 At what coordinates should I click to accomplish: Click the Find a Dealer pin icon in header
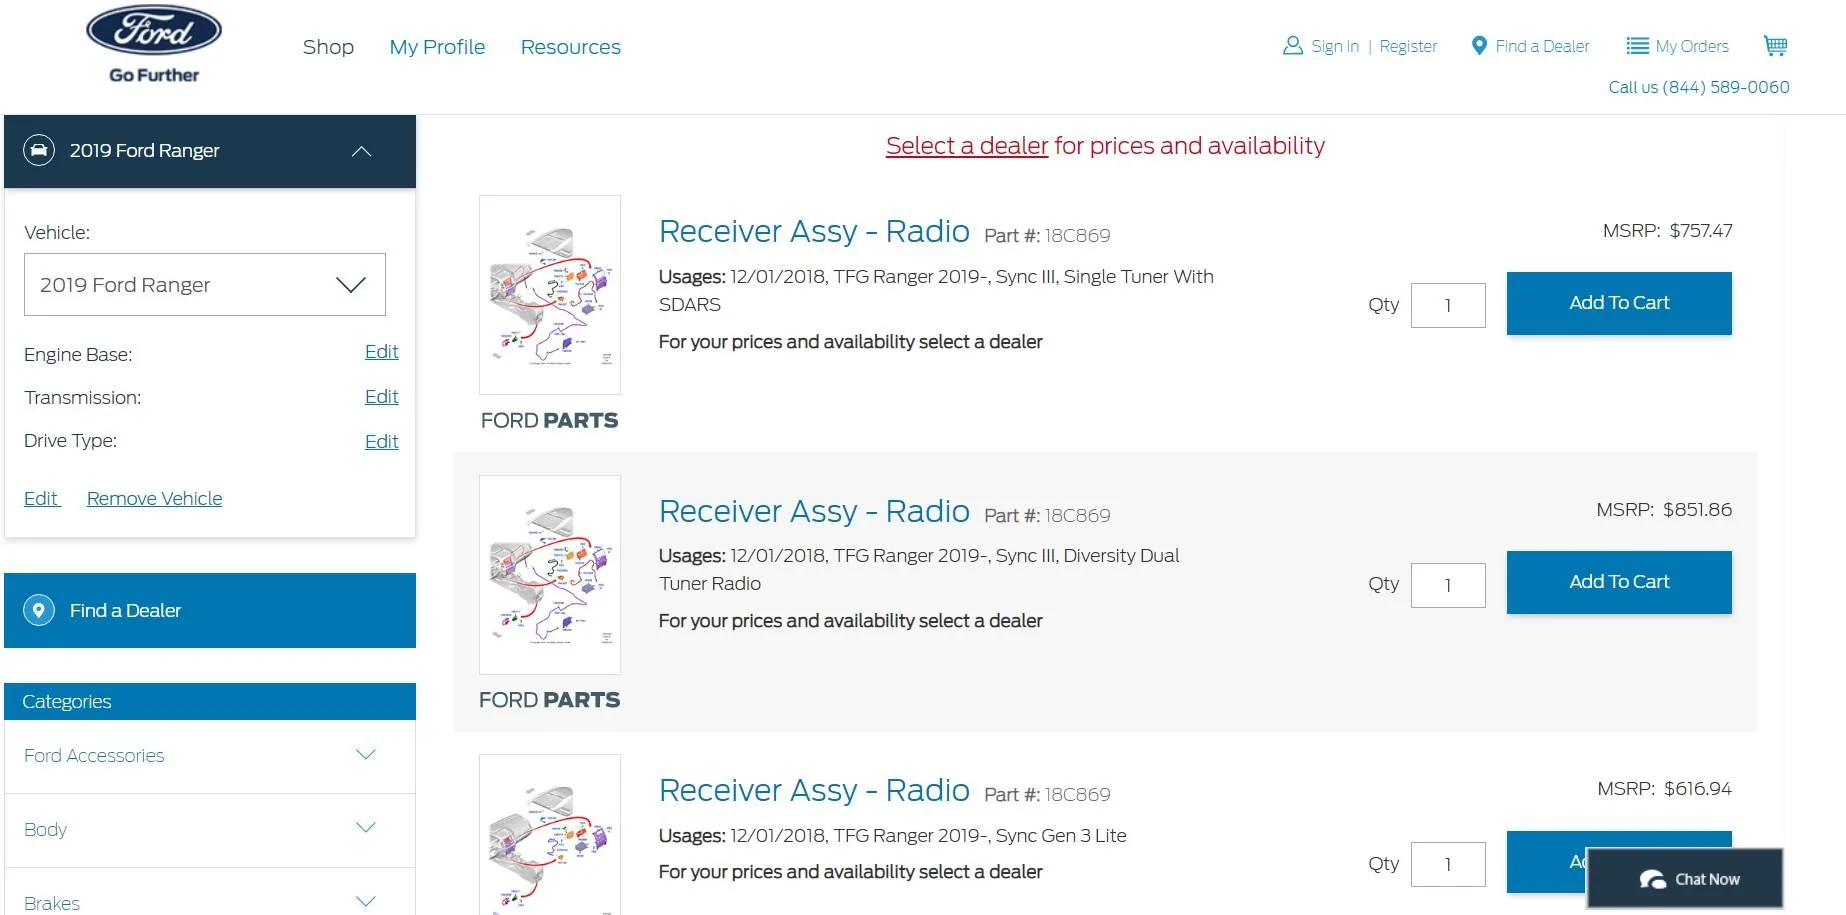pyautogui.click(x=1479, y=46)
